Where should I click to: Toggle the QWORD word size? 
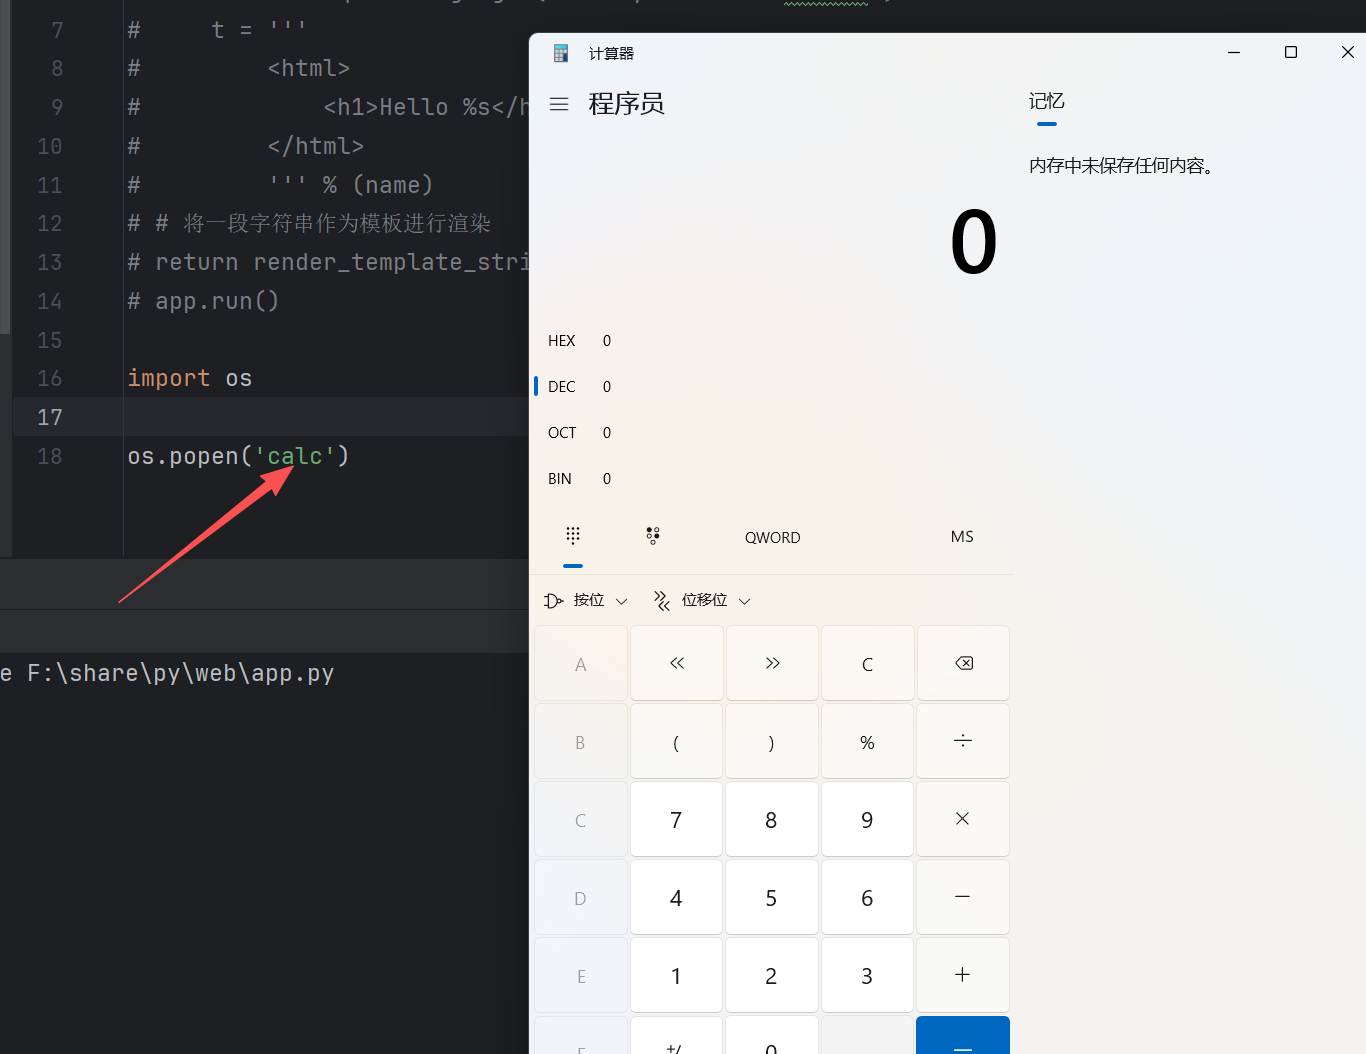pyautogui.click(x=772, y=537)
